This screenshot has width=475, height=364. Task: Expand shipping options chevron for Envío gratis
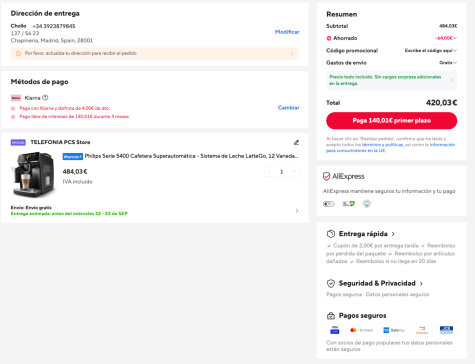click(297, 211)
